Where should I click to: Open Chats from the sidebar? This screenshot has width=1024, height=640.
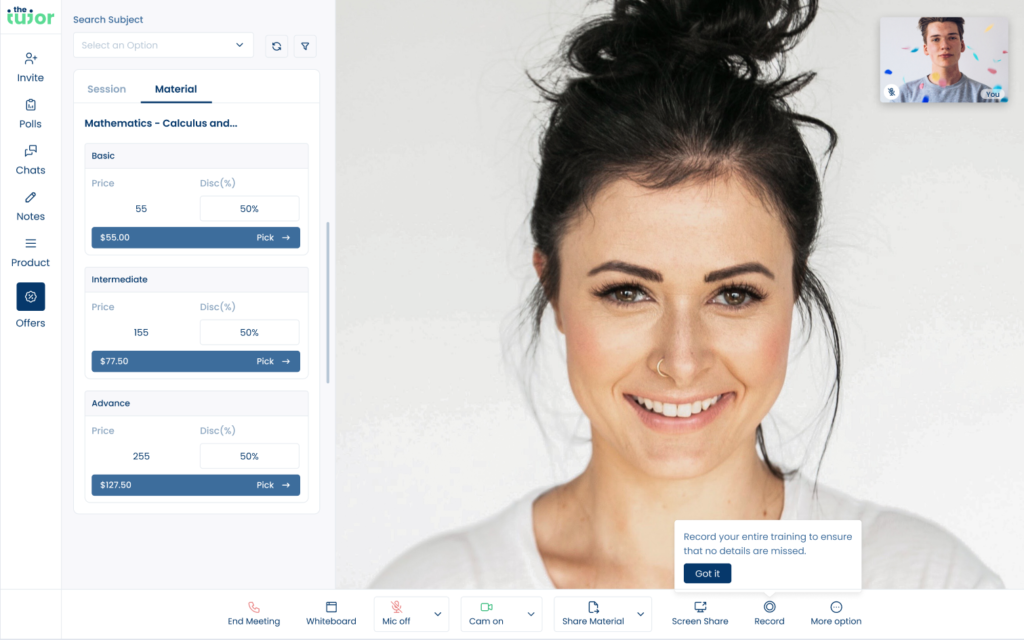point(30,159)
